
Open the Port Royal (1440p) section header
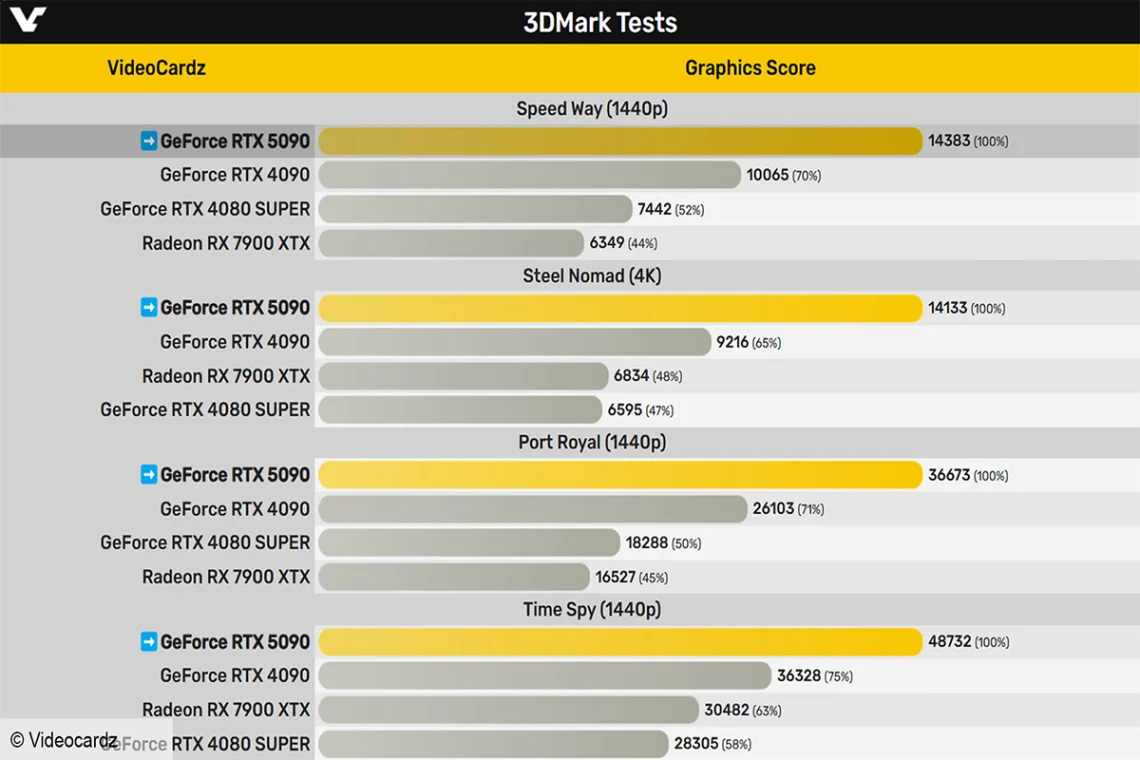(x=592, y=442)
